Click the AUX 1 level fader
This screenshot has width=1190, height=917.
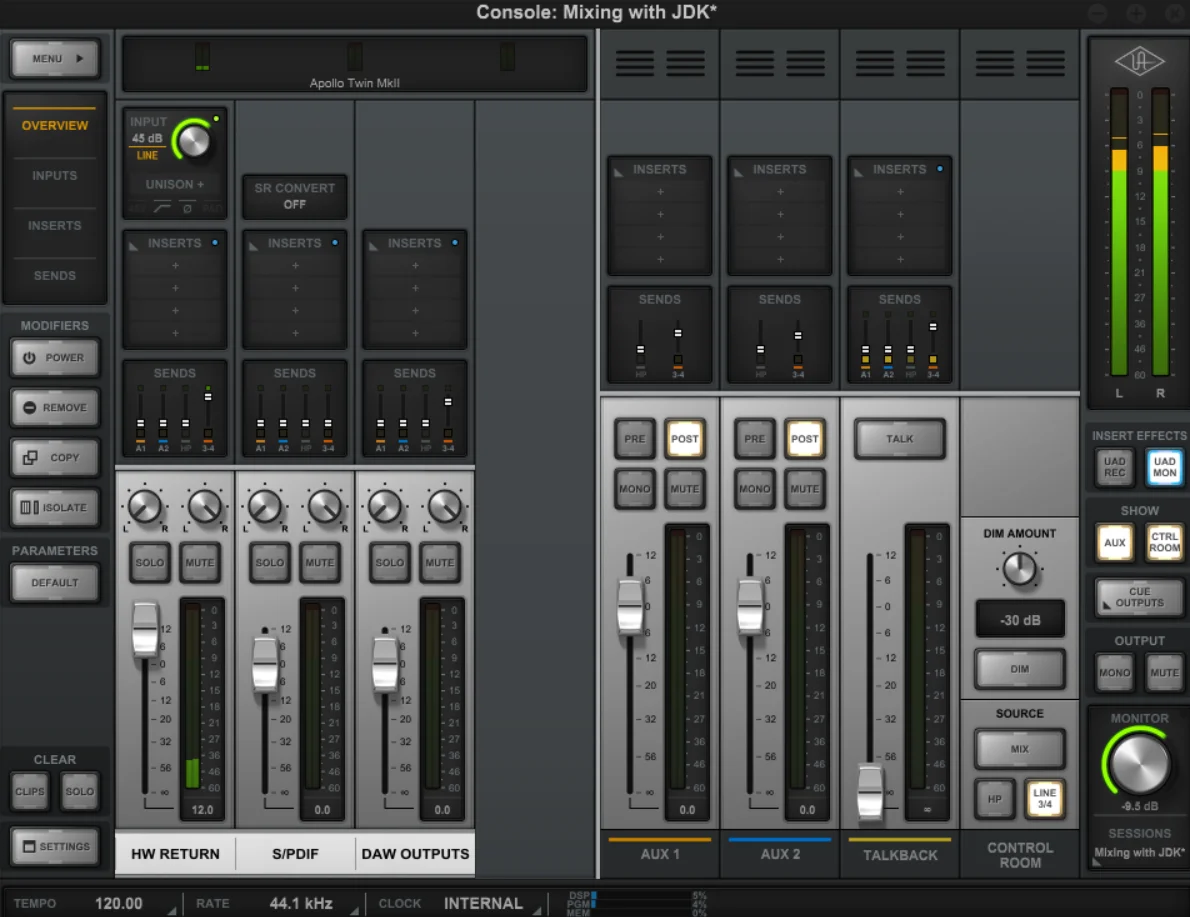(x=630, y=606)
